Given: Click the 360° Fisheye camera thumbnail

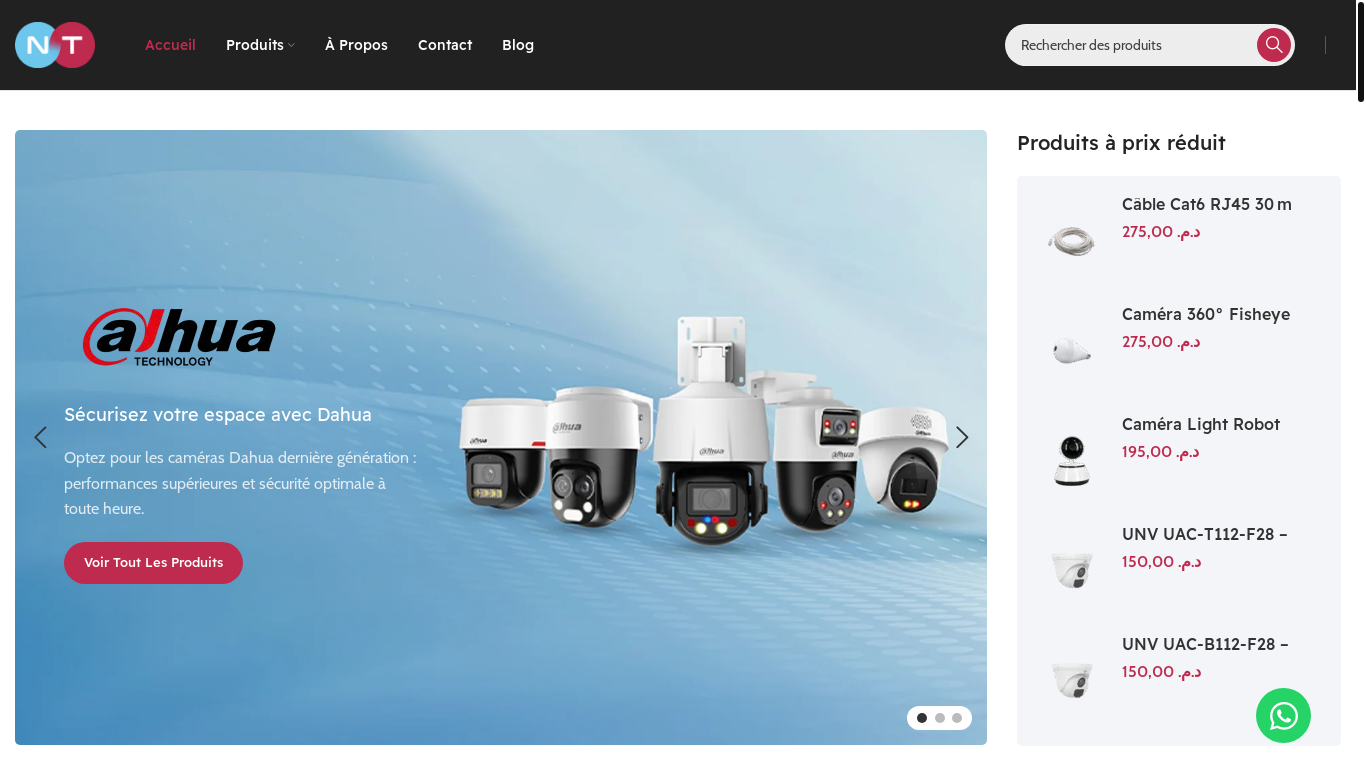Looking at the screenshot, I should [1072, 351].
